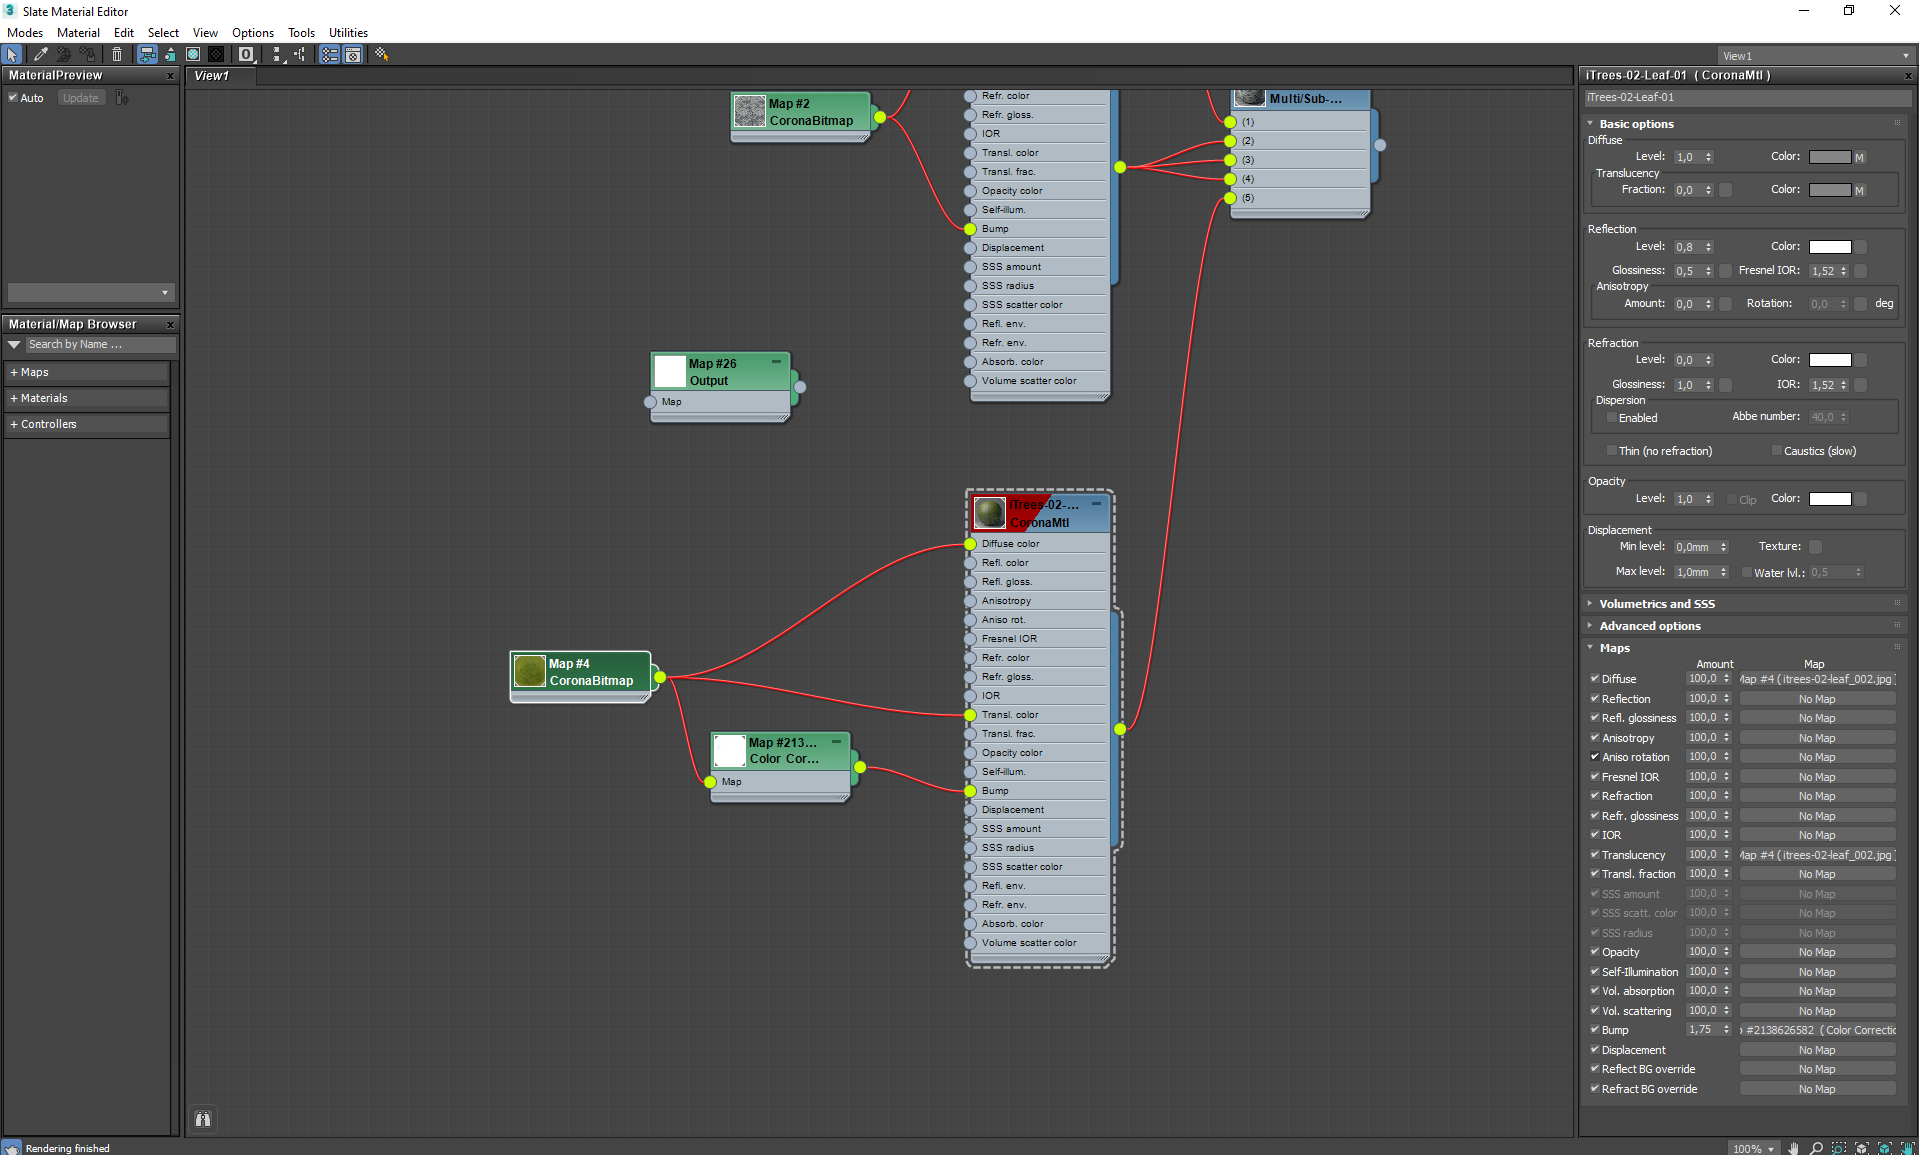The height and width of the screenshot is (1155, 1919).
Task: Pick material from object with eyedropper
Action: point(41,55)
